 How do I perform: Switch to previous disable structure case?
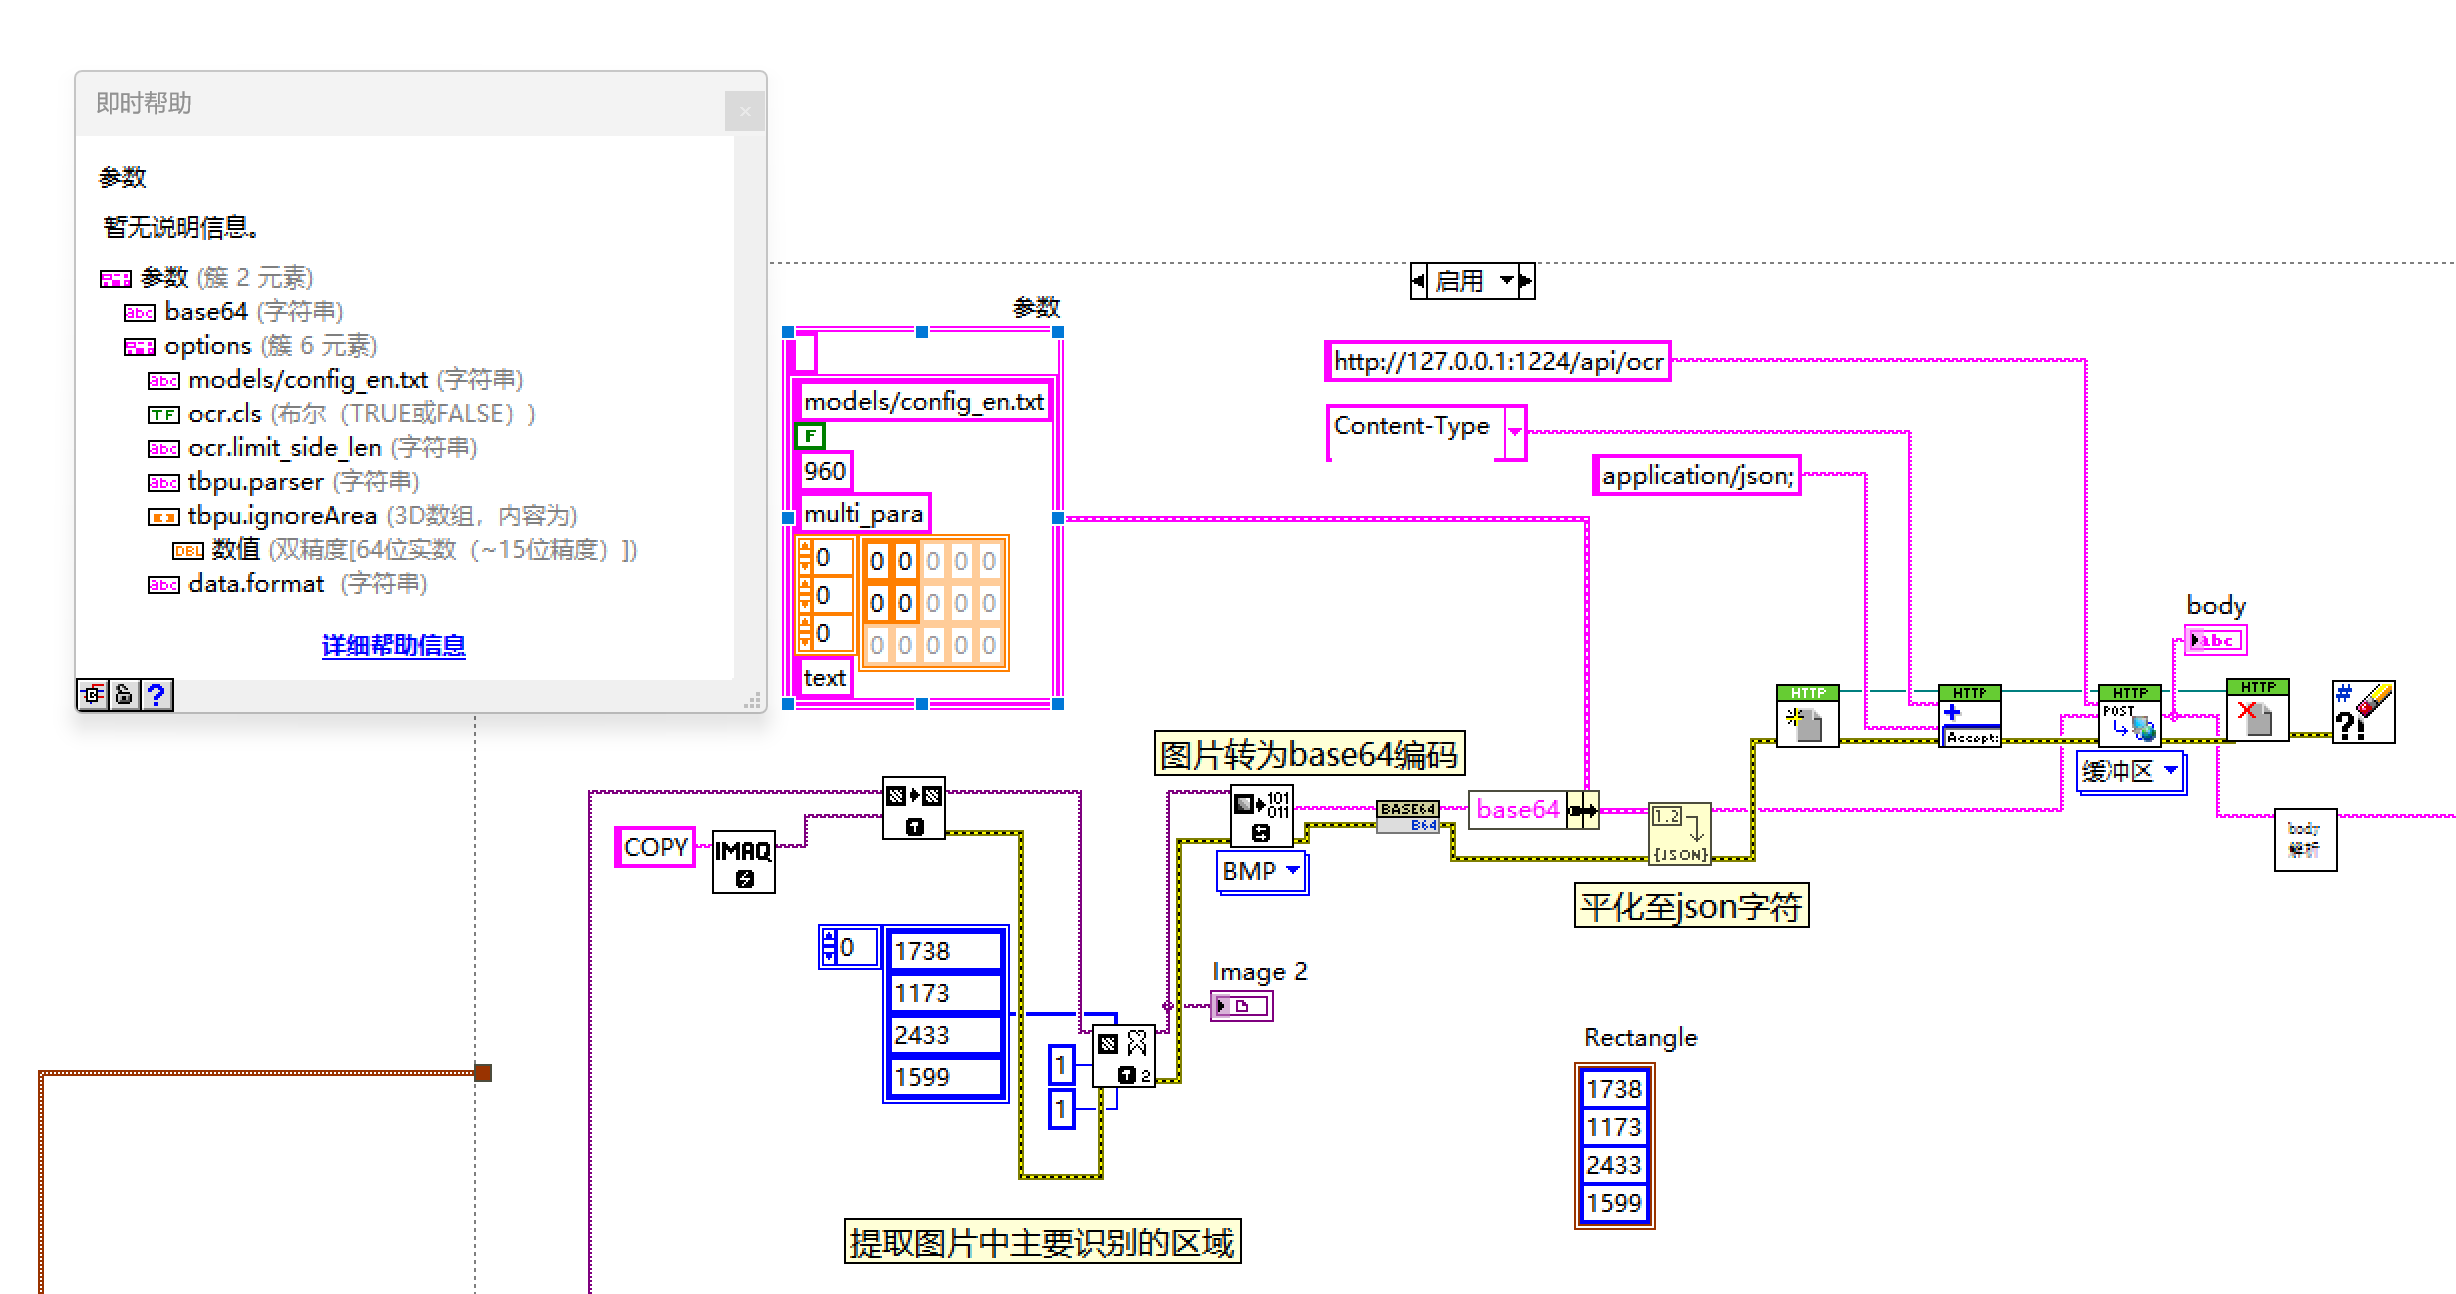point(1418,281)
